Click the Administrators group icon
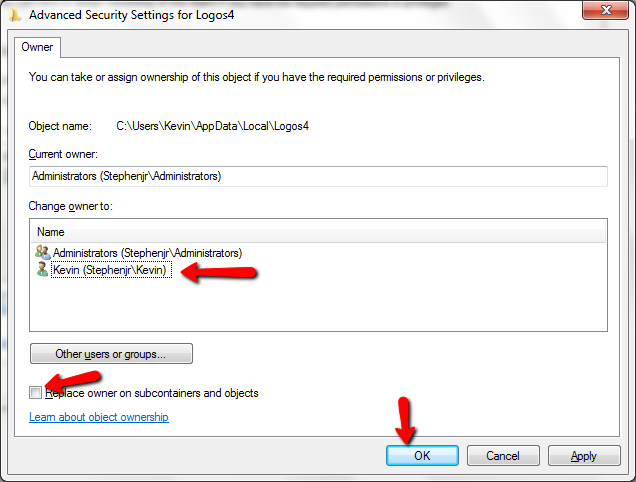This screenshot has height=482, width=636. (x=42, y=252)
